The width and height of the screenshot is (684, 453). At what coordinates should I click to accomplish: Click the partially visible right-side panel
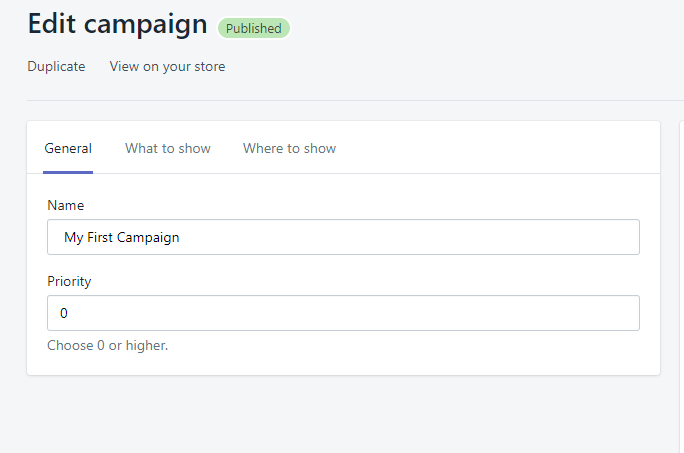tap(680, 250)
